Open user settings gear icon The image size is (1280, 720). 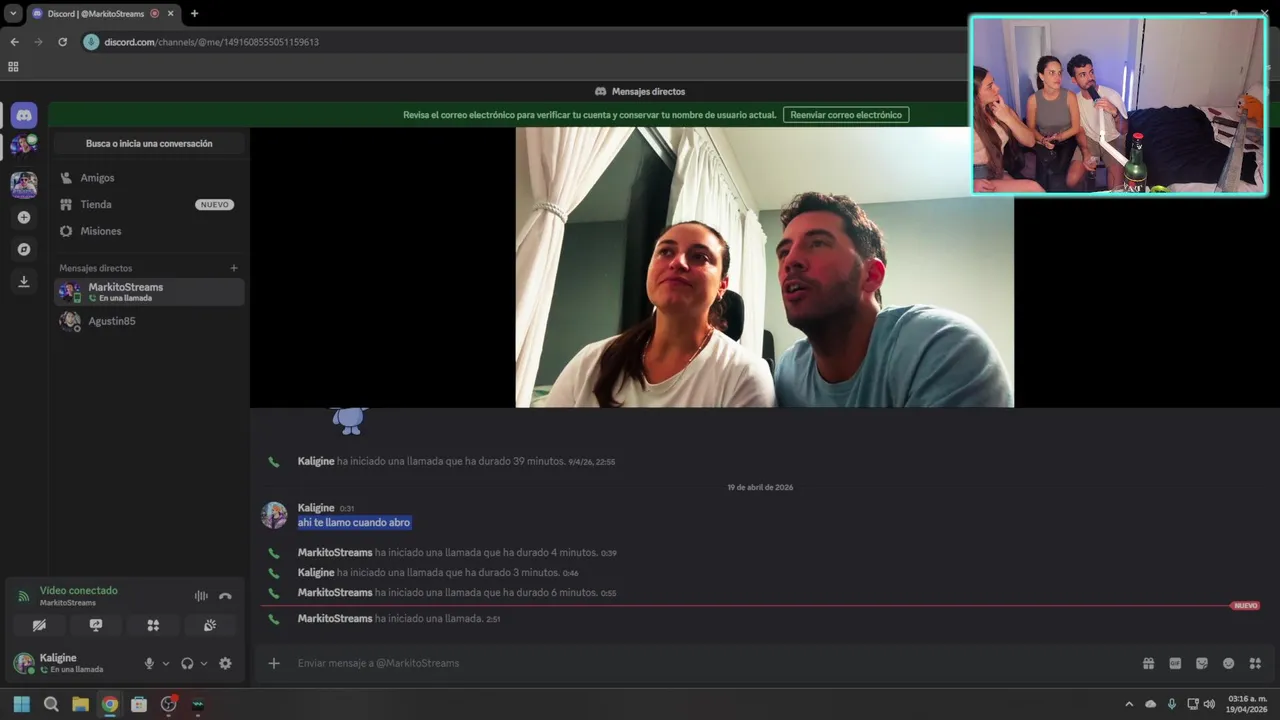coord(225,663)
